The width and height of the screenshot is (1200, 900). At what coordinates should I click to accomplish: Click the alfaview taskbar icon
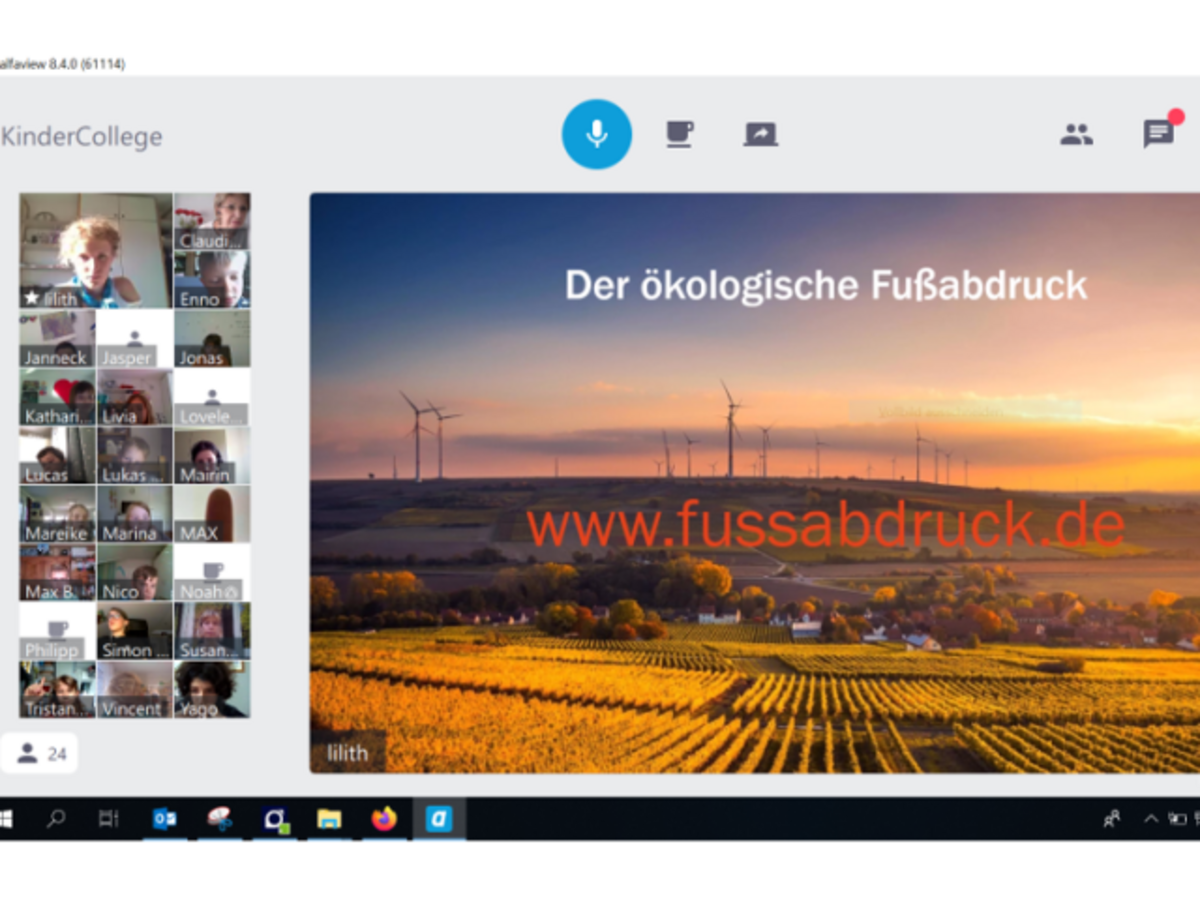click(x=439, y=820)
